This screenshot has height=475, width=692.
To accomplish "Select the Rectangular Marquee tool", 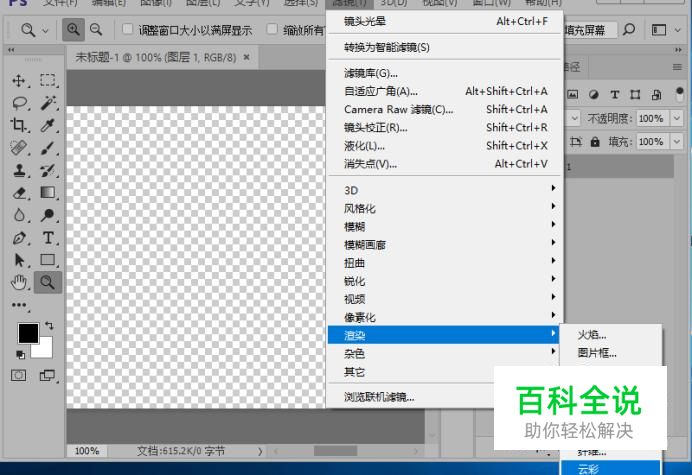I will click(47, 80).
